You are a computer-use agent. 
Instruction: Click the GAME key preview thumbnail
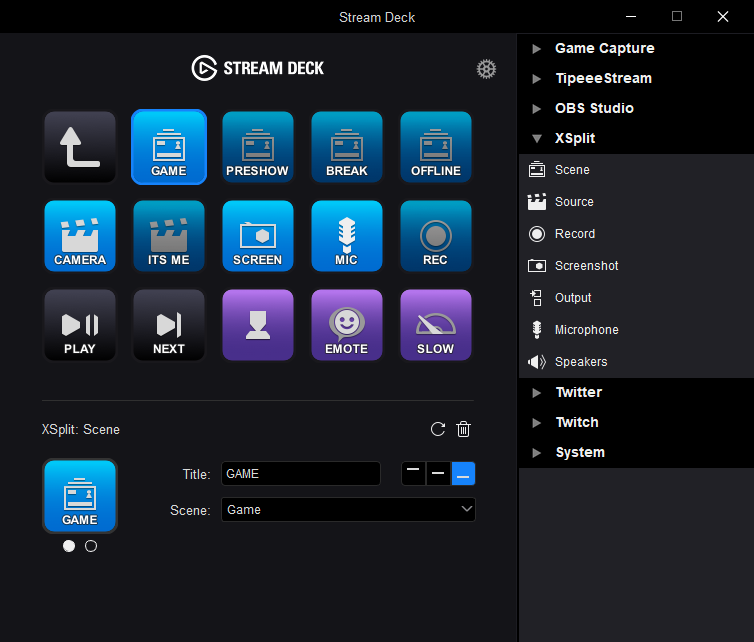(x=80, y=496)
